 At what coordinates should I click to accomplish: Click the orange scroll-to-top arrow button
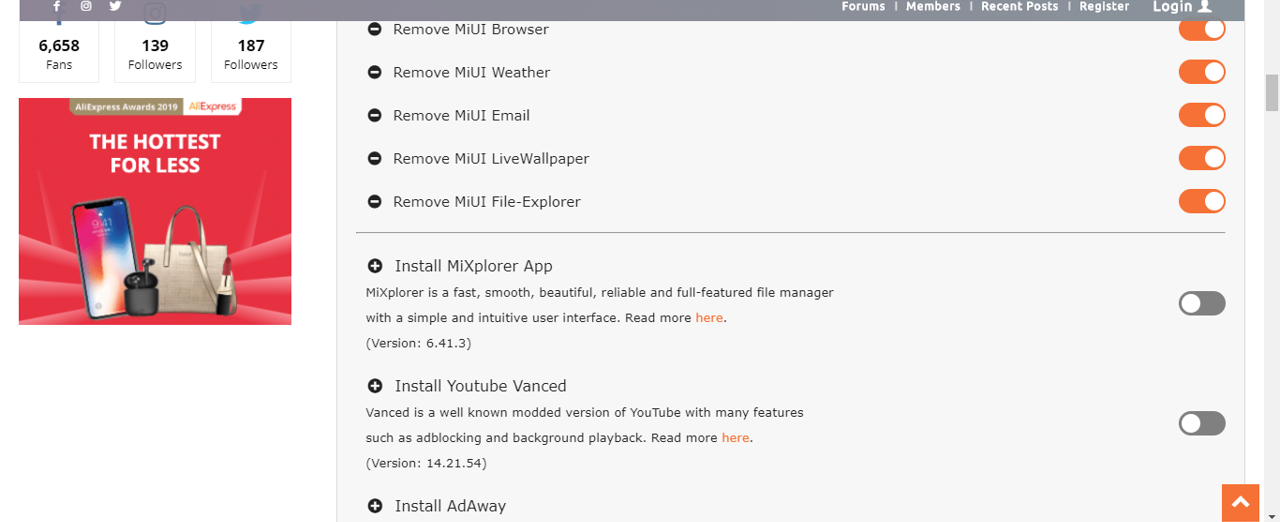coord(1241,503)
